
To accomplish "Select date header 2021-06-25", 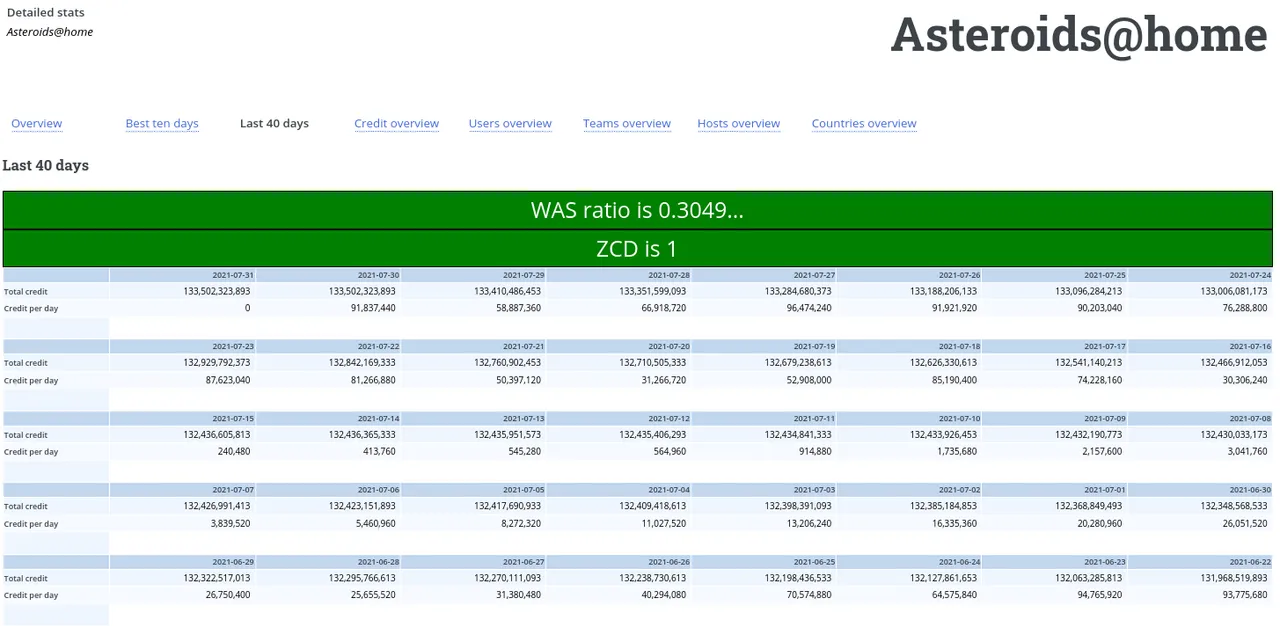I will (814, 562).
